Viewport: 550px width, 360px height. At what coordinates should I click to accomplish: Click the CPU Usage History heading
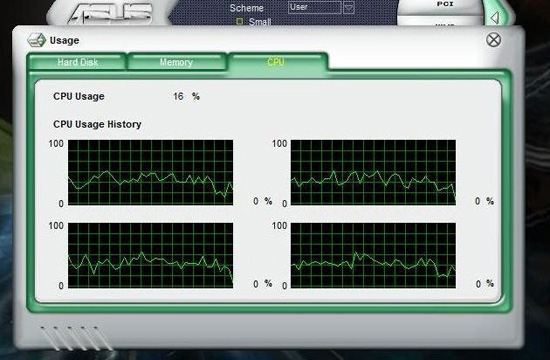(x=97, y=125)
